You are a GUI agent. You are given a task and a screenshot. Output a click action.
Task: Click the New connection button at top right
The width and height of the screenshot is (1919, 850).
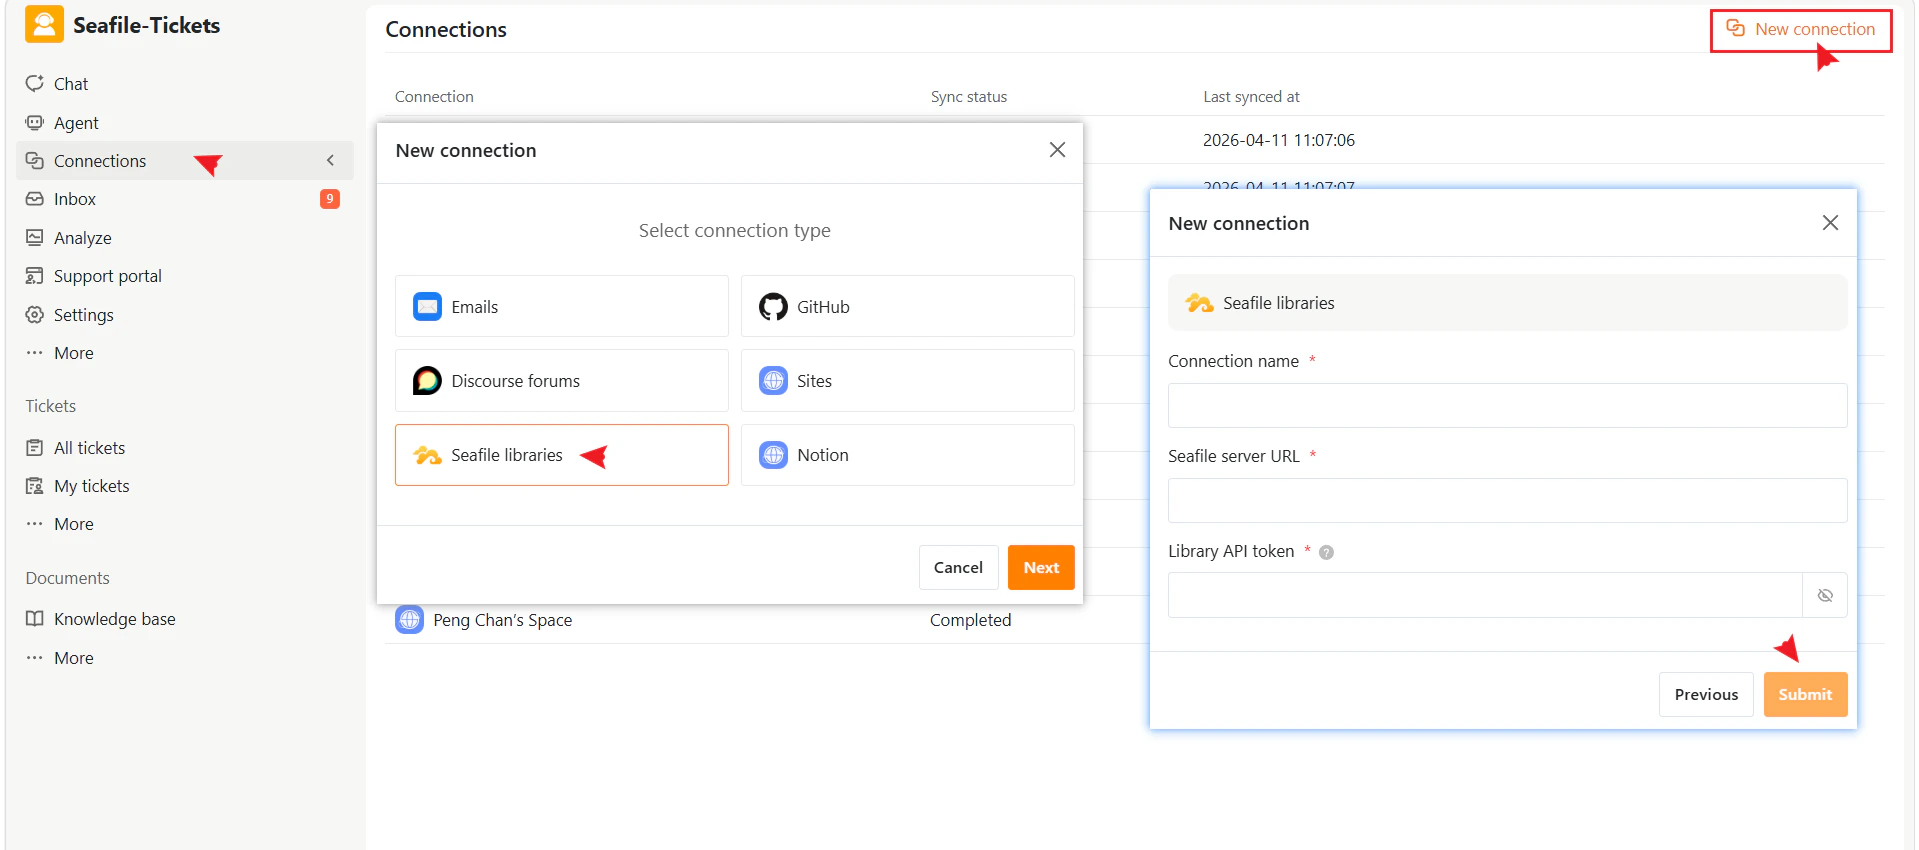(x=1801, y=30)
